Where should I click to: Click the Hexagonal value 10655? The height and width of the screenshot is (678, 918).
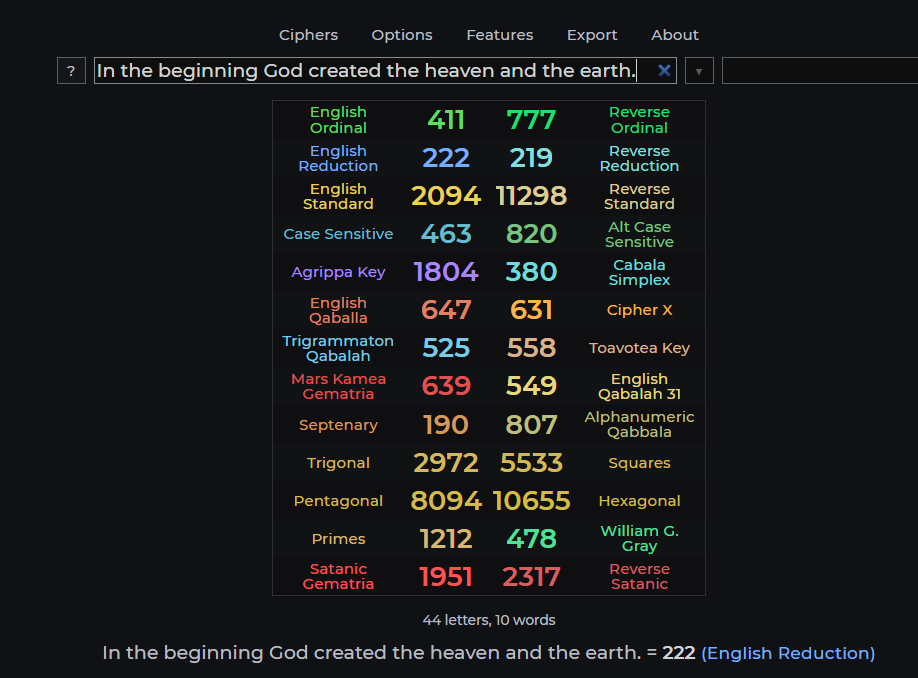click(x=531, y=501)
